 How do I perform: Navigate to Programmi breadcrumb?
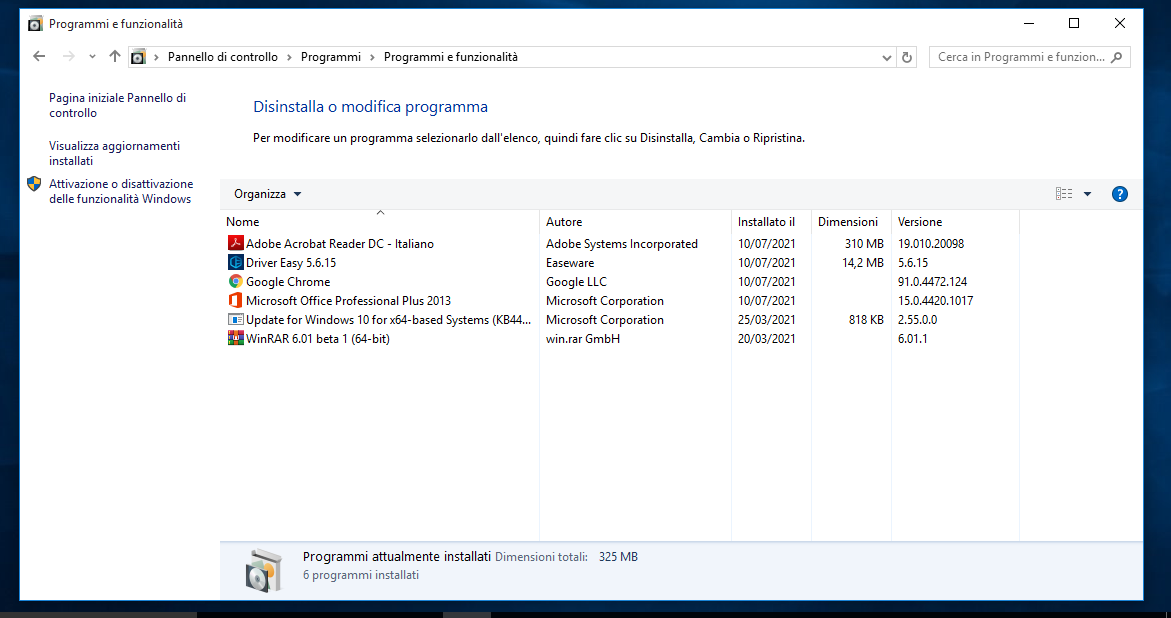pos(331,57)
